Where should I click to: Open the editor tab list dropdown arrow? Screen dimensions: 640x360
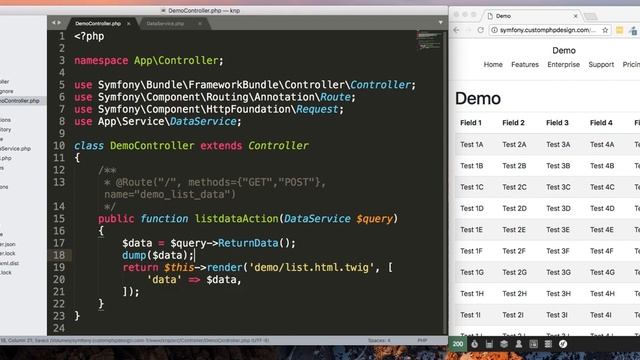(441, 22)
